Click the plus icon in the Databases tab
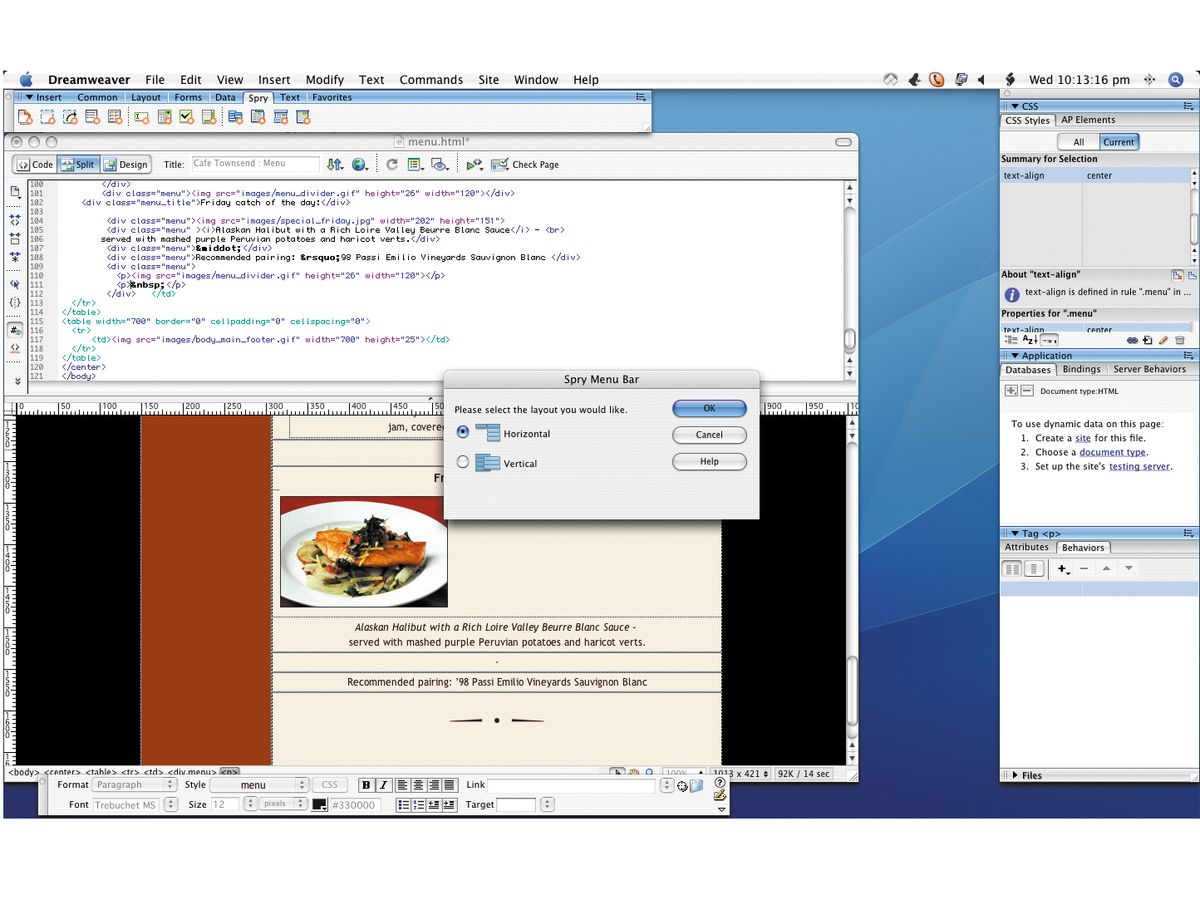 1011,391
